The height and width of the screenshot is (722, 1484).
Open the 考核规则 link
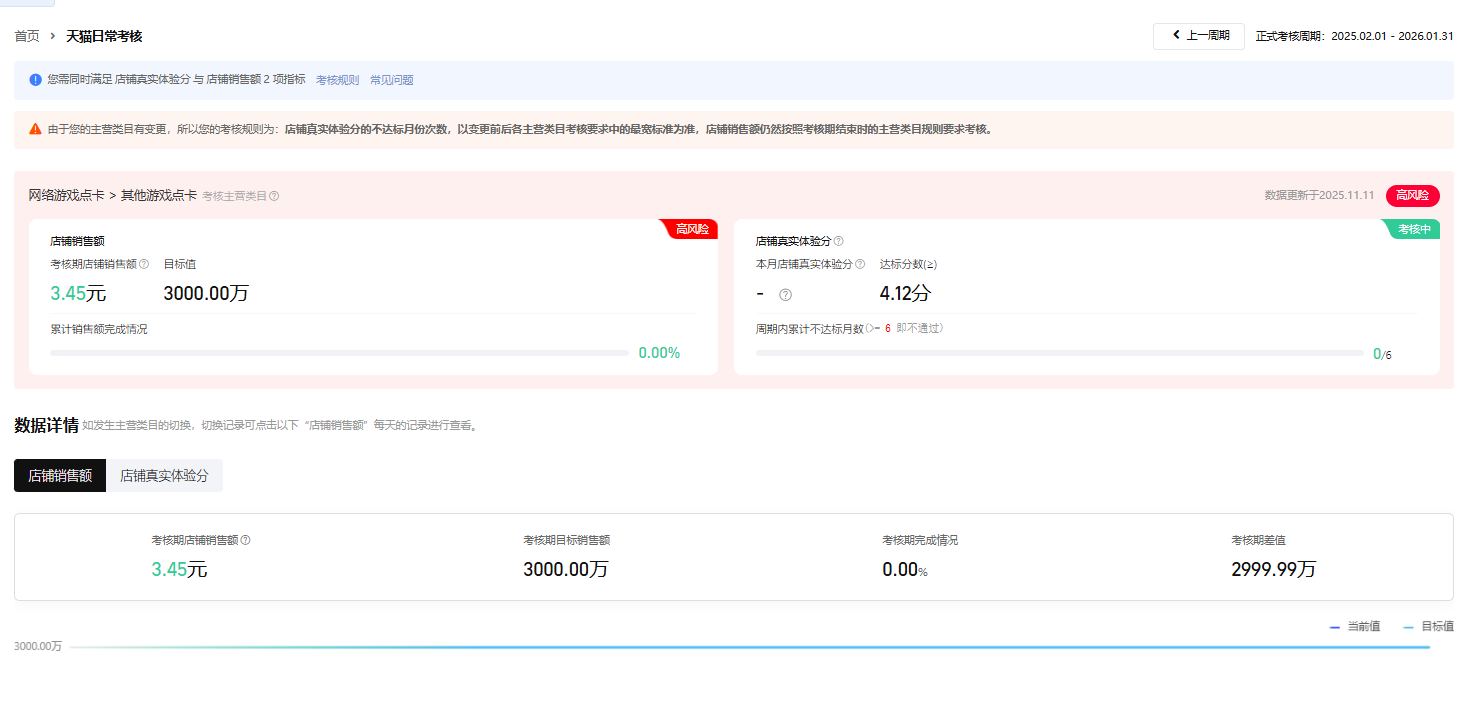(337, 80)
